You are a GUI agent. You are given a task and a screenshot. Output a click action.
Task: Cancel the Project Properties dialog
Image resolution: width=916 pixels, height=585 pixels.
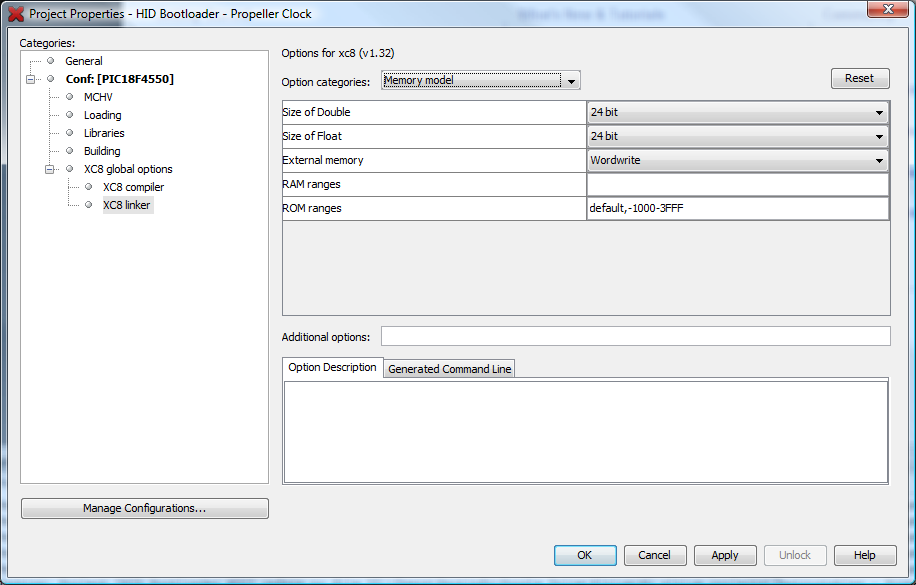tap(655, 555)
